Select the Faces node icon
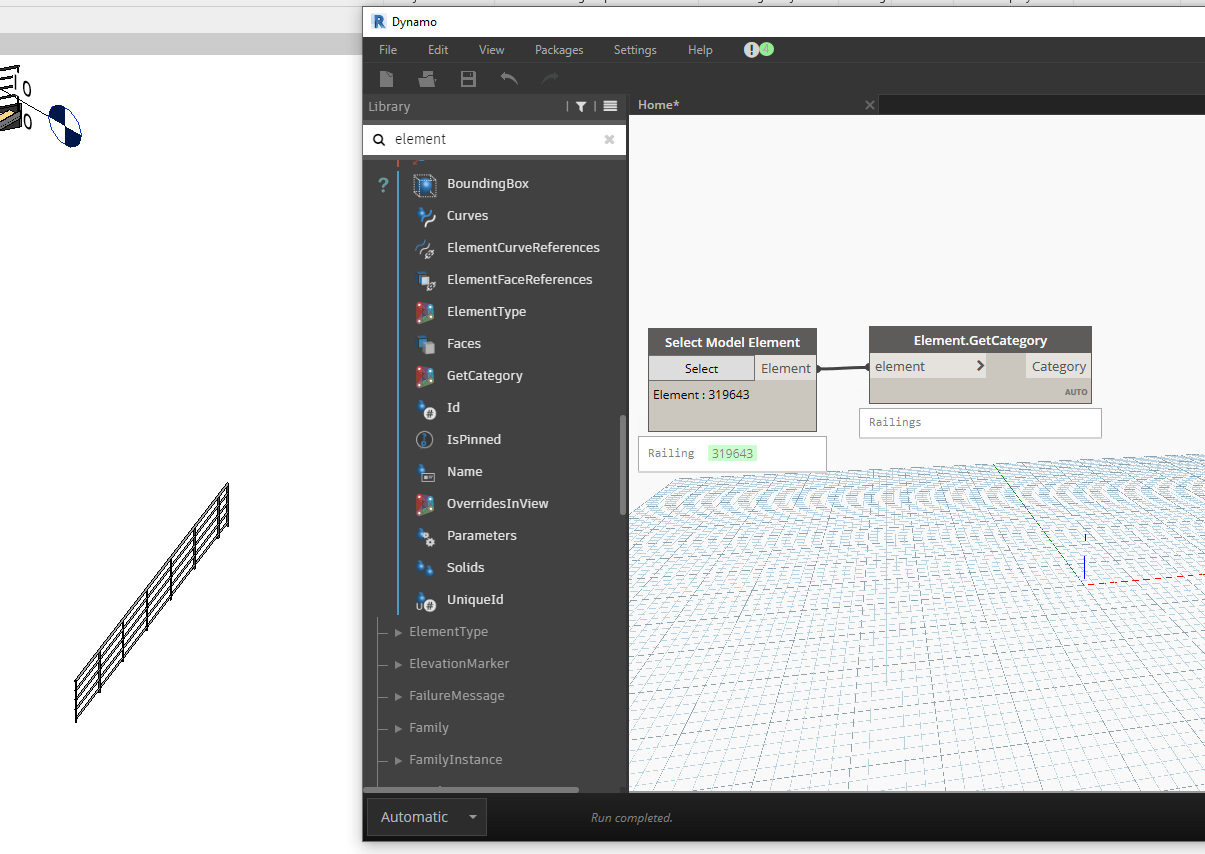Screen dimensions: 1205x854 pos(426,344)
